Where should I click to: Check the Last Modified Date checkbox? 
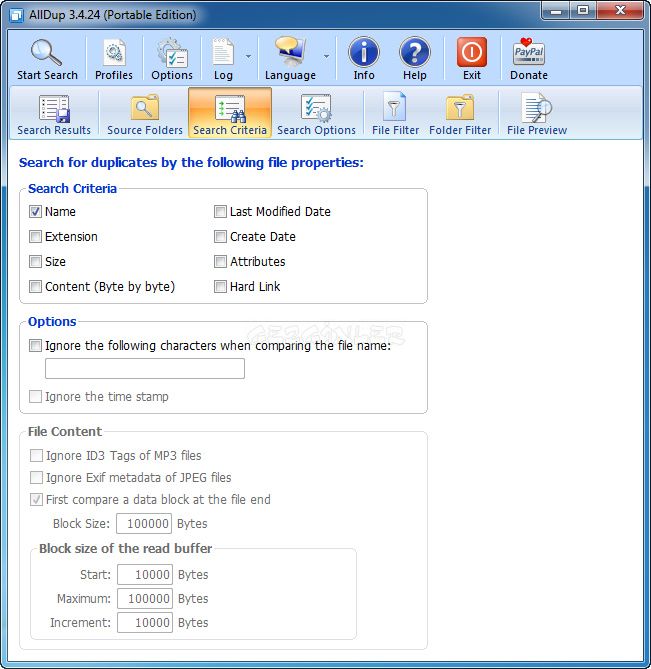coord(221,212)
